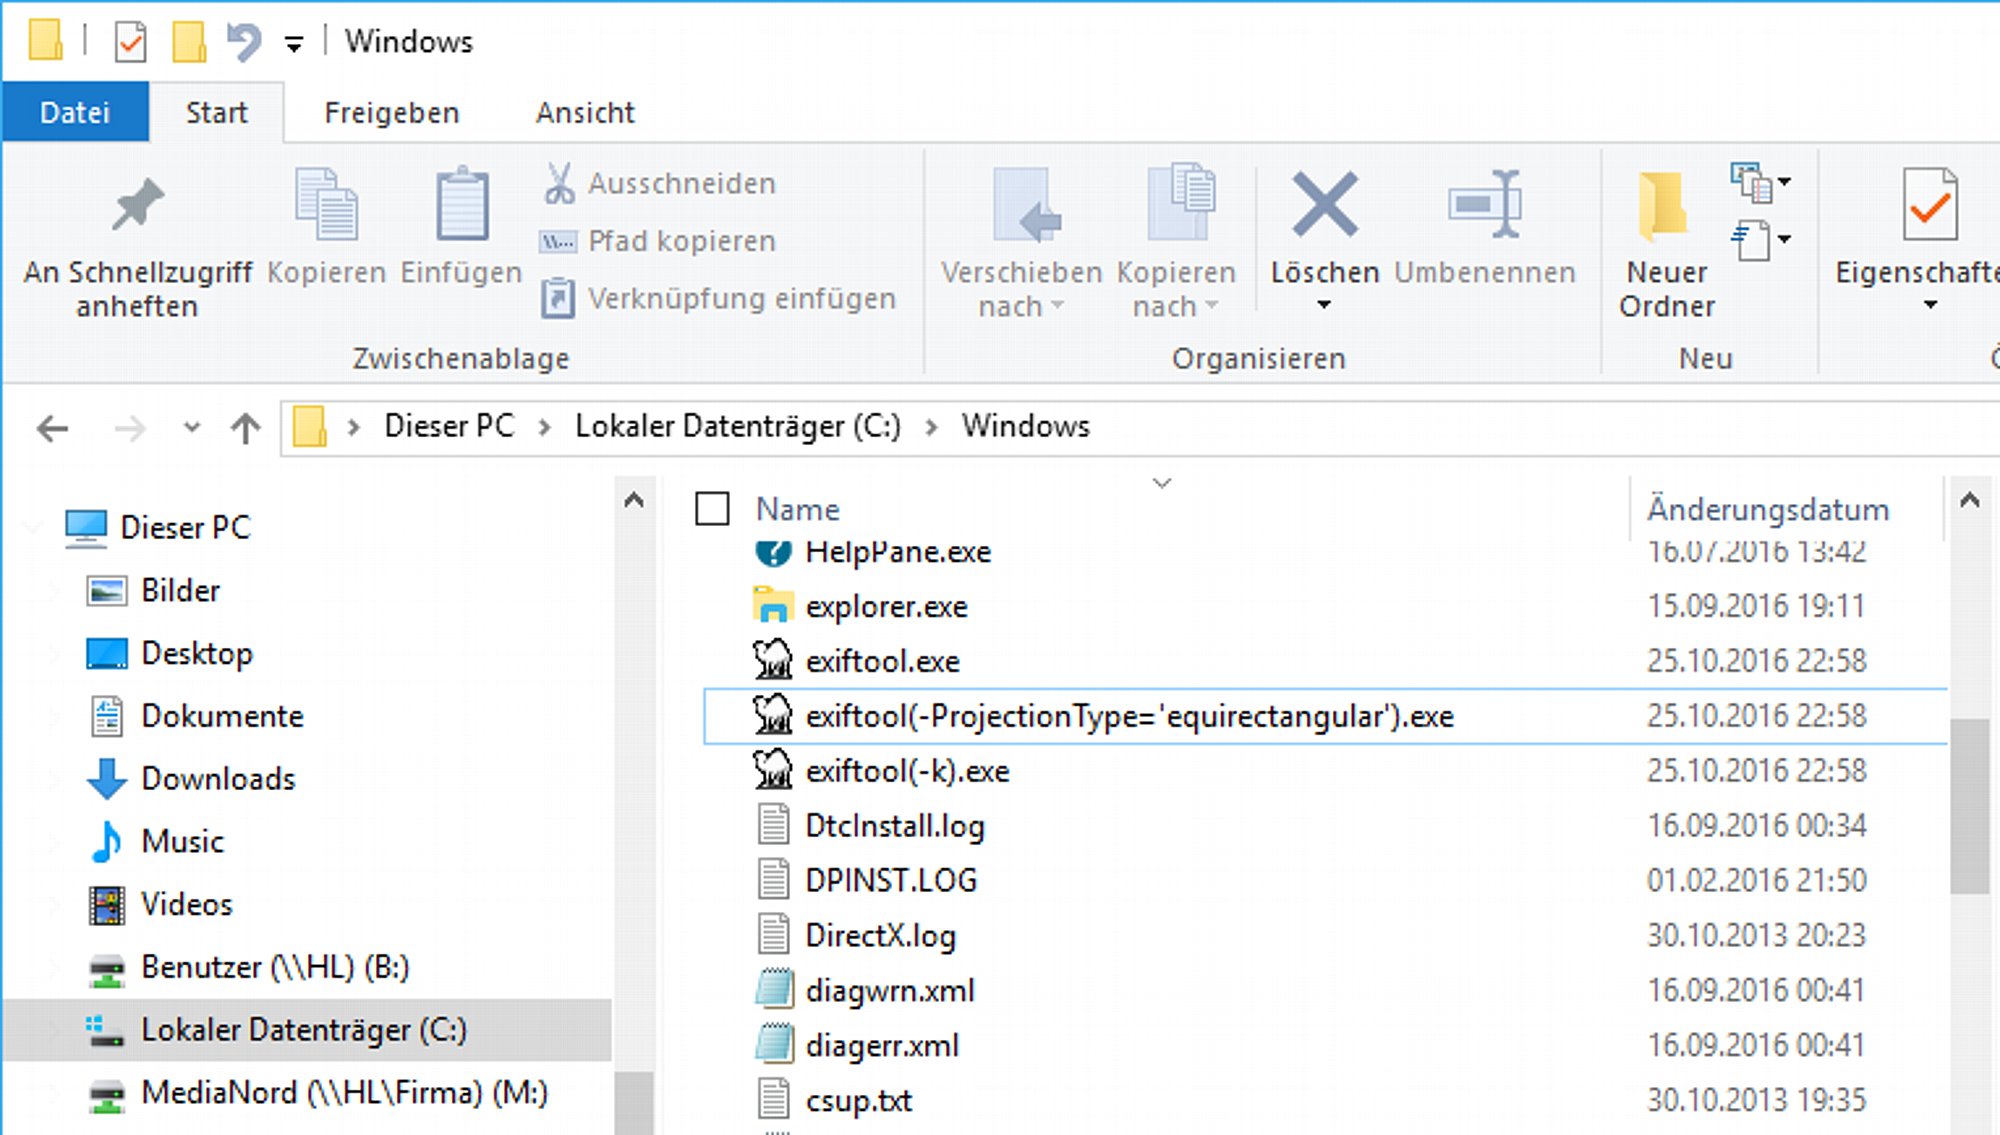
Task: Click the Eigenschaften properties icon
Action: 1930,204
